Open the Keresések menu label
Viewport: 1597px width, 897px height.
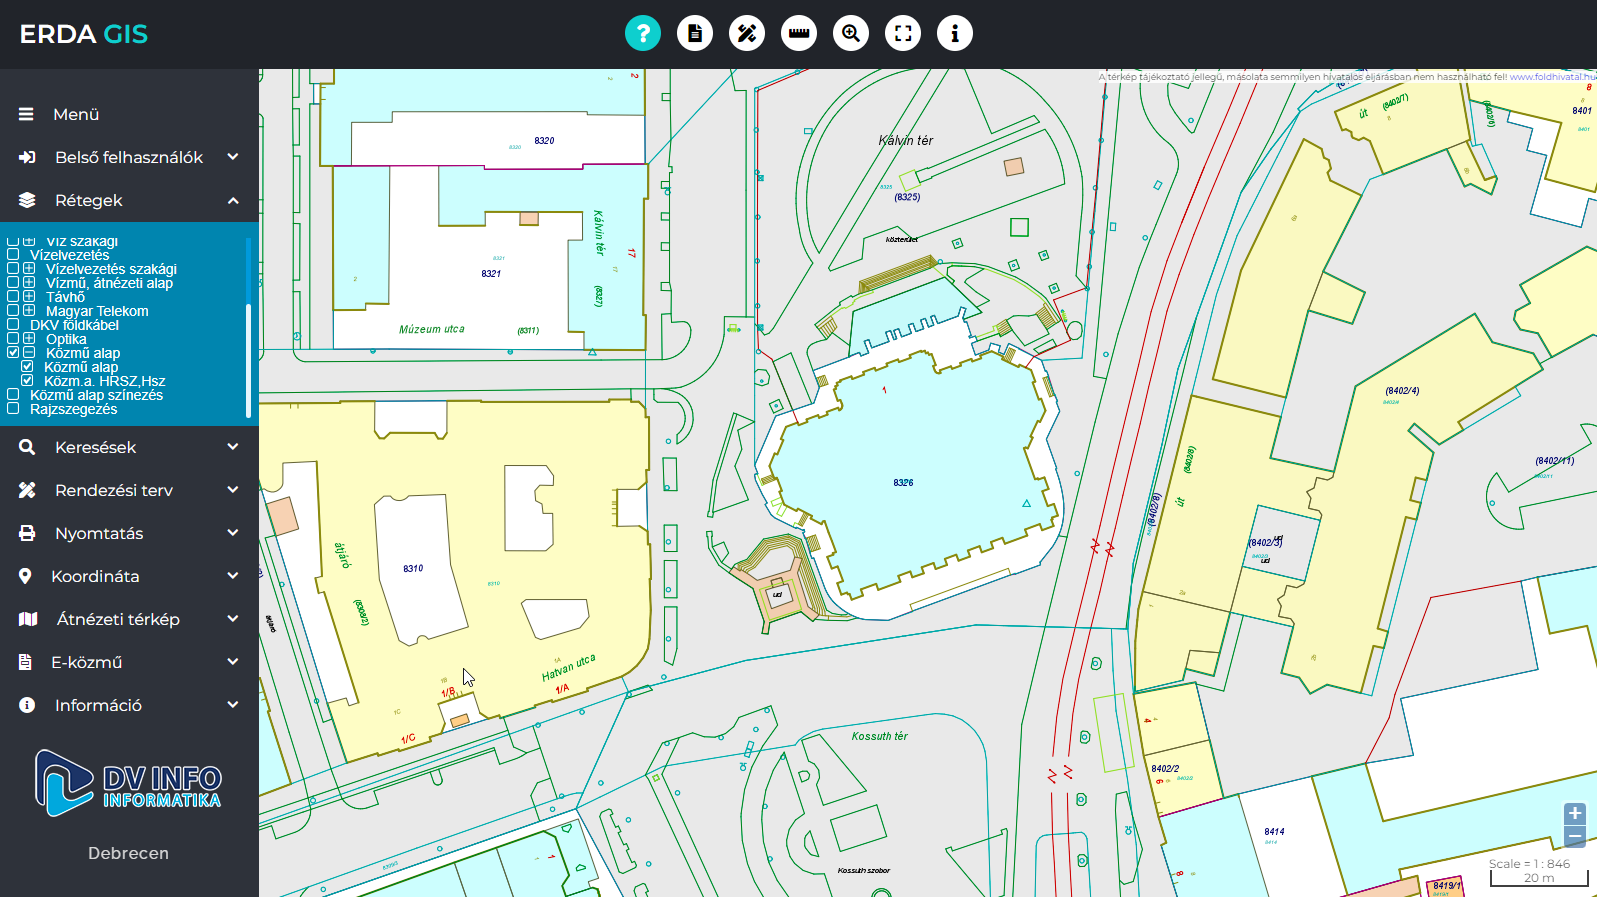click(x=95, y=447)
